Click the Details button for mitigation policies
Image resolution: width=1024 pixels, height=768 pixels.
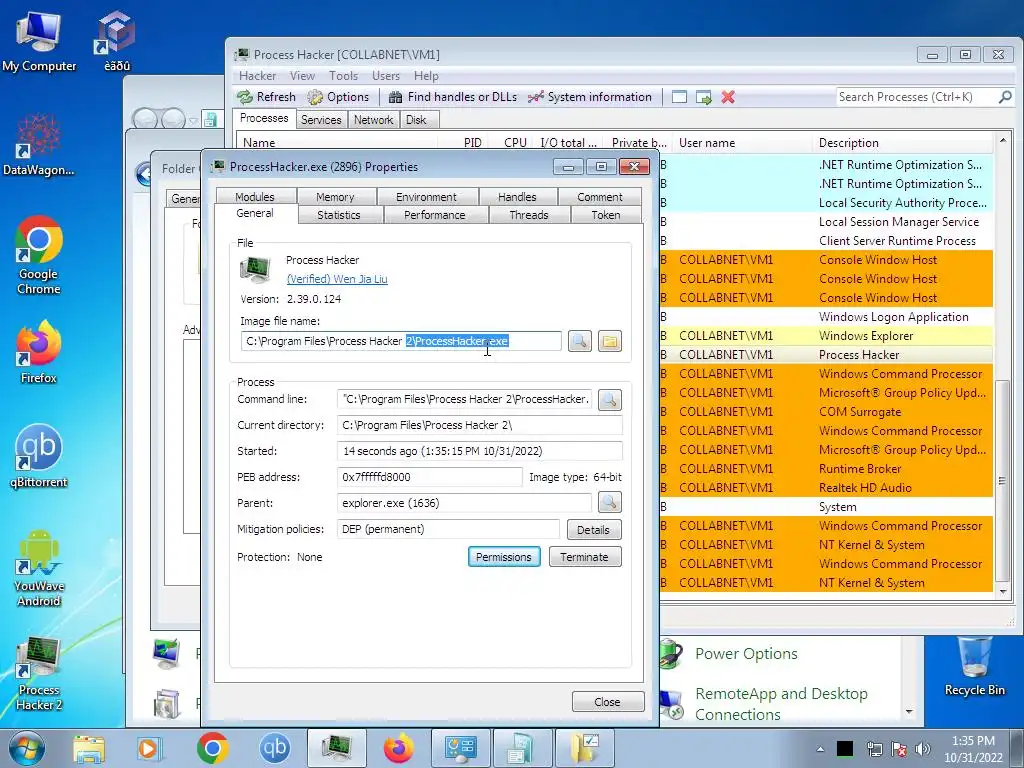(x=594, y=530)
